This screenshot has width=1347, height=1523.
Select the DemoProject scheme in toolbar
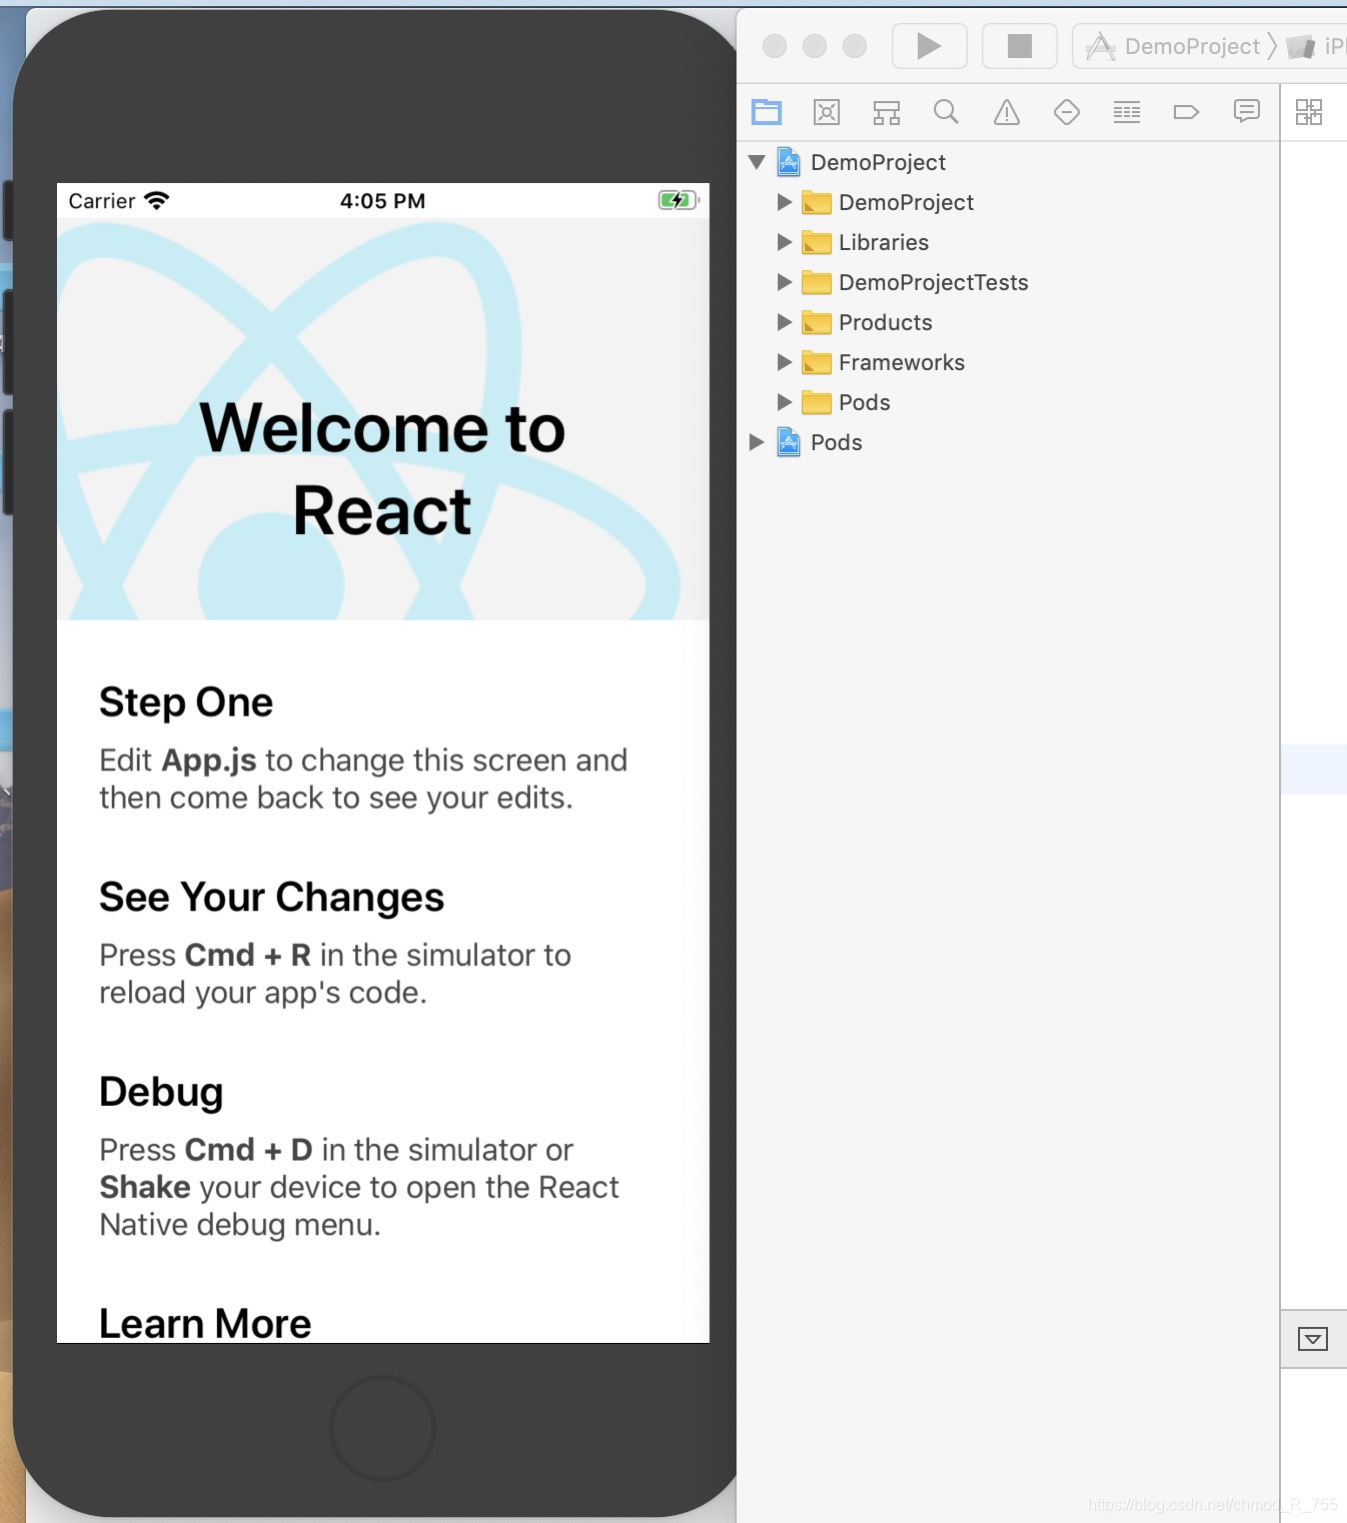click(1172, 46)
